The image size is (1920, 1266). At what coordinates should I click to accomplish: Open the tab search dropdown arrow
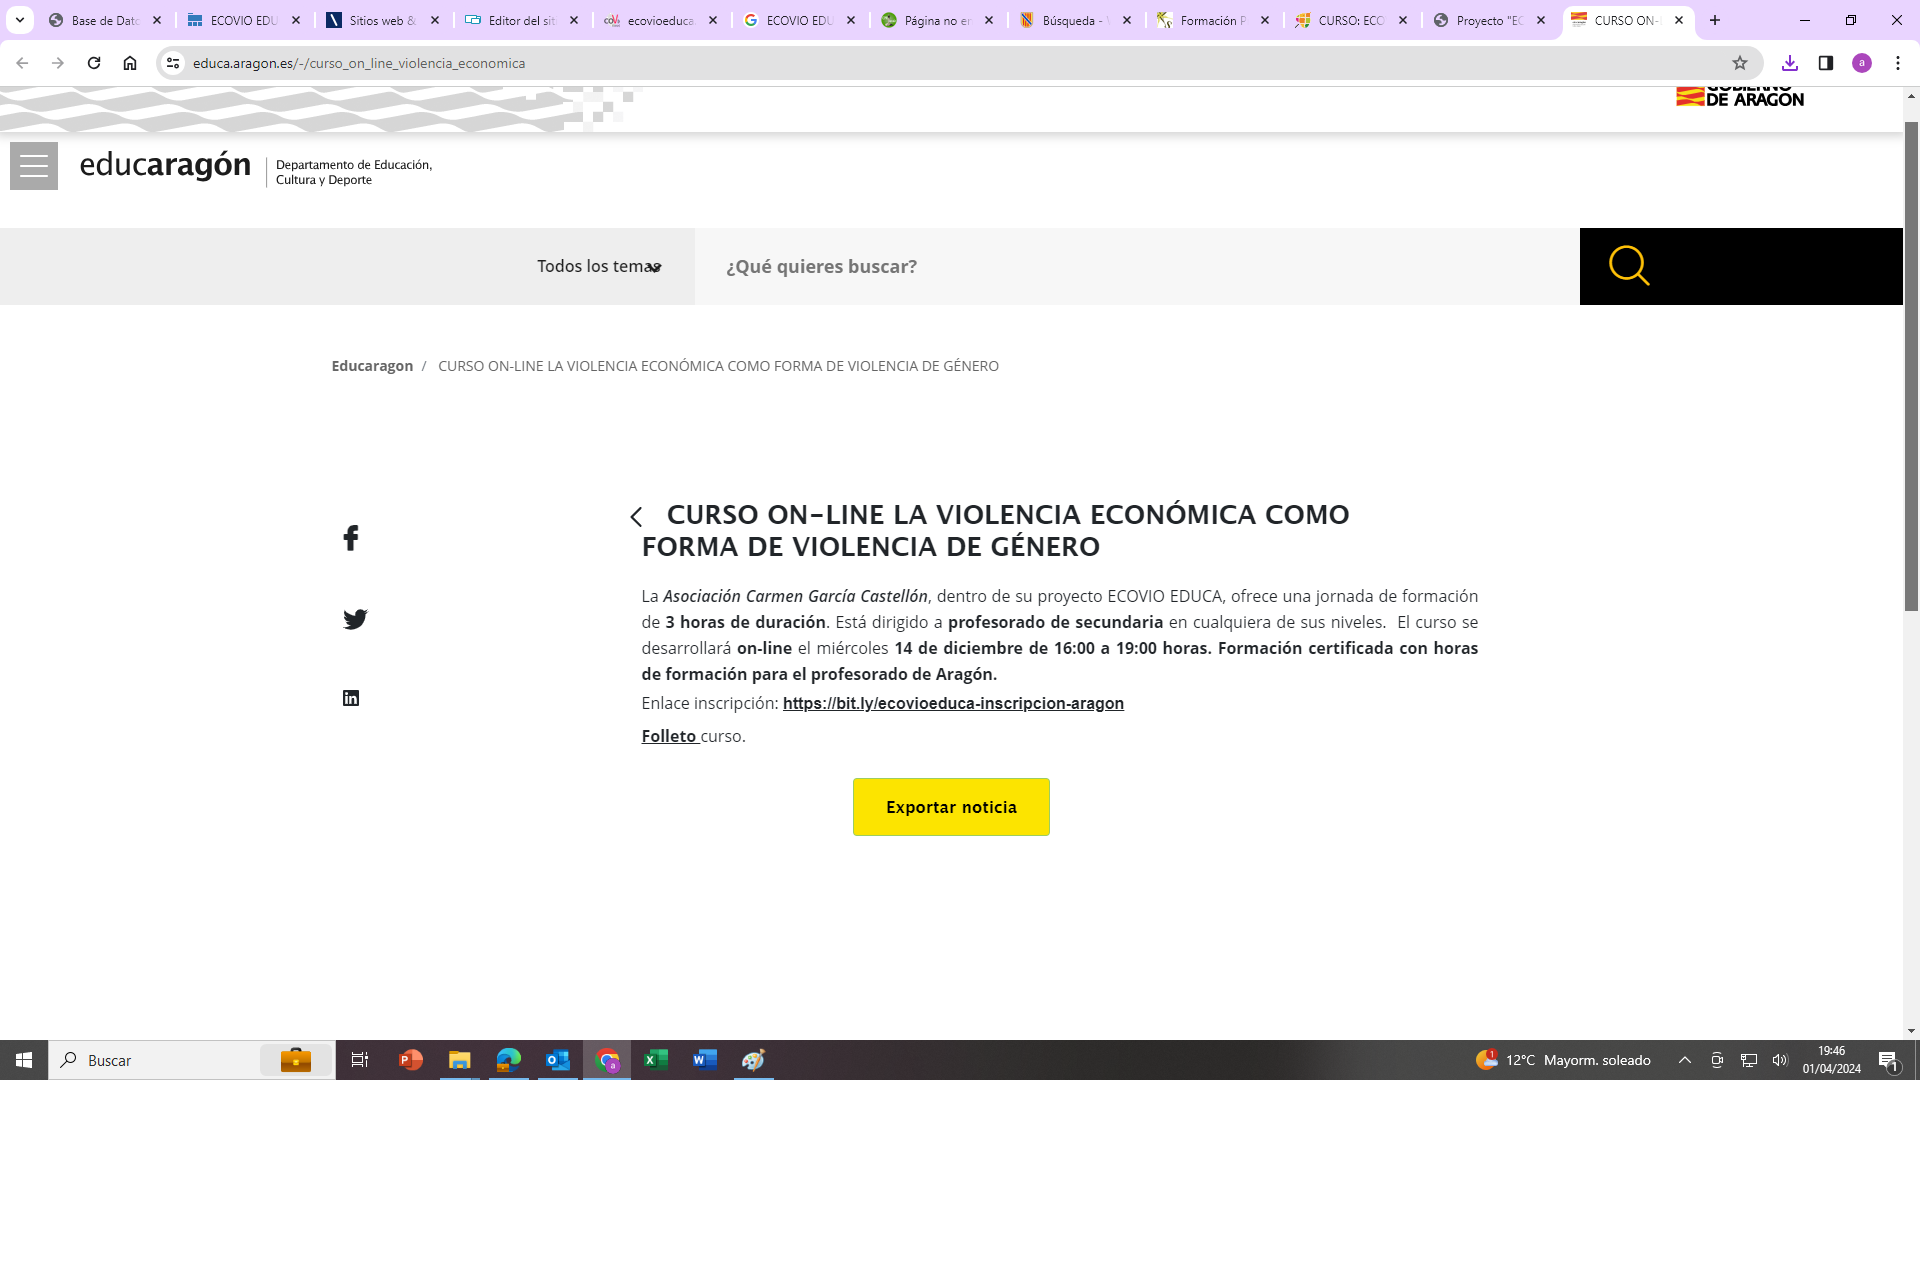point(19,20)
